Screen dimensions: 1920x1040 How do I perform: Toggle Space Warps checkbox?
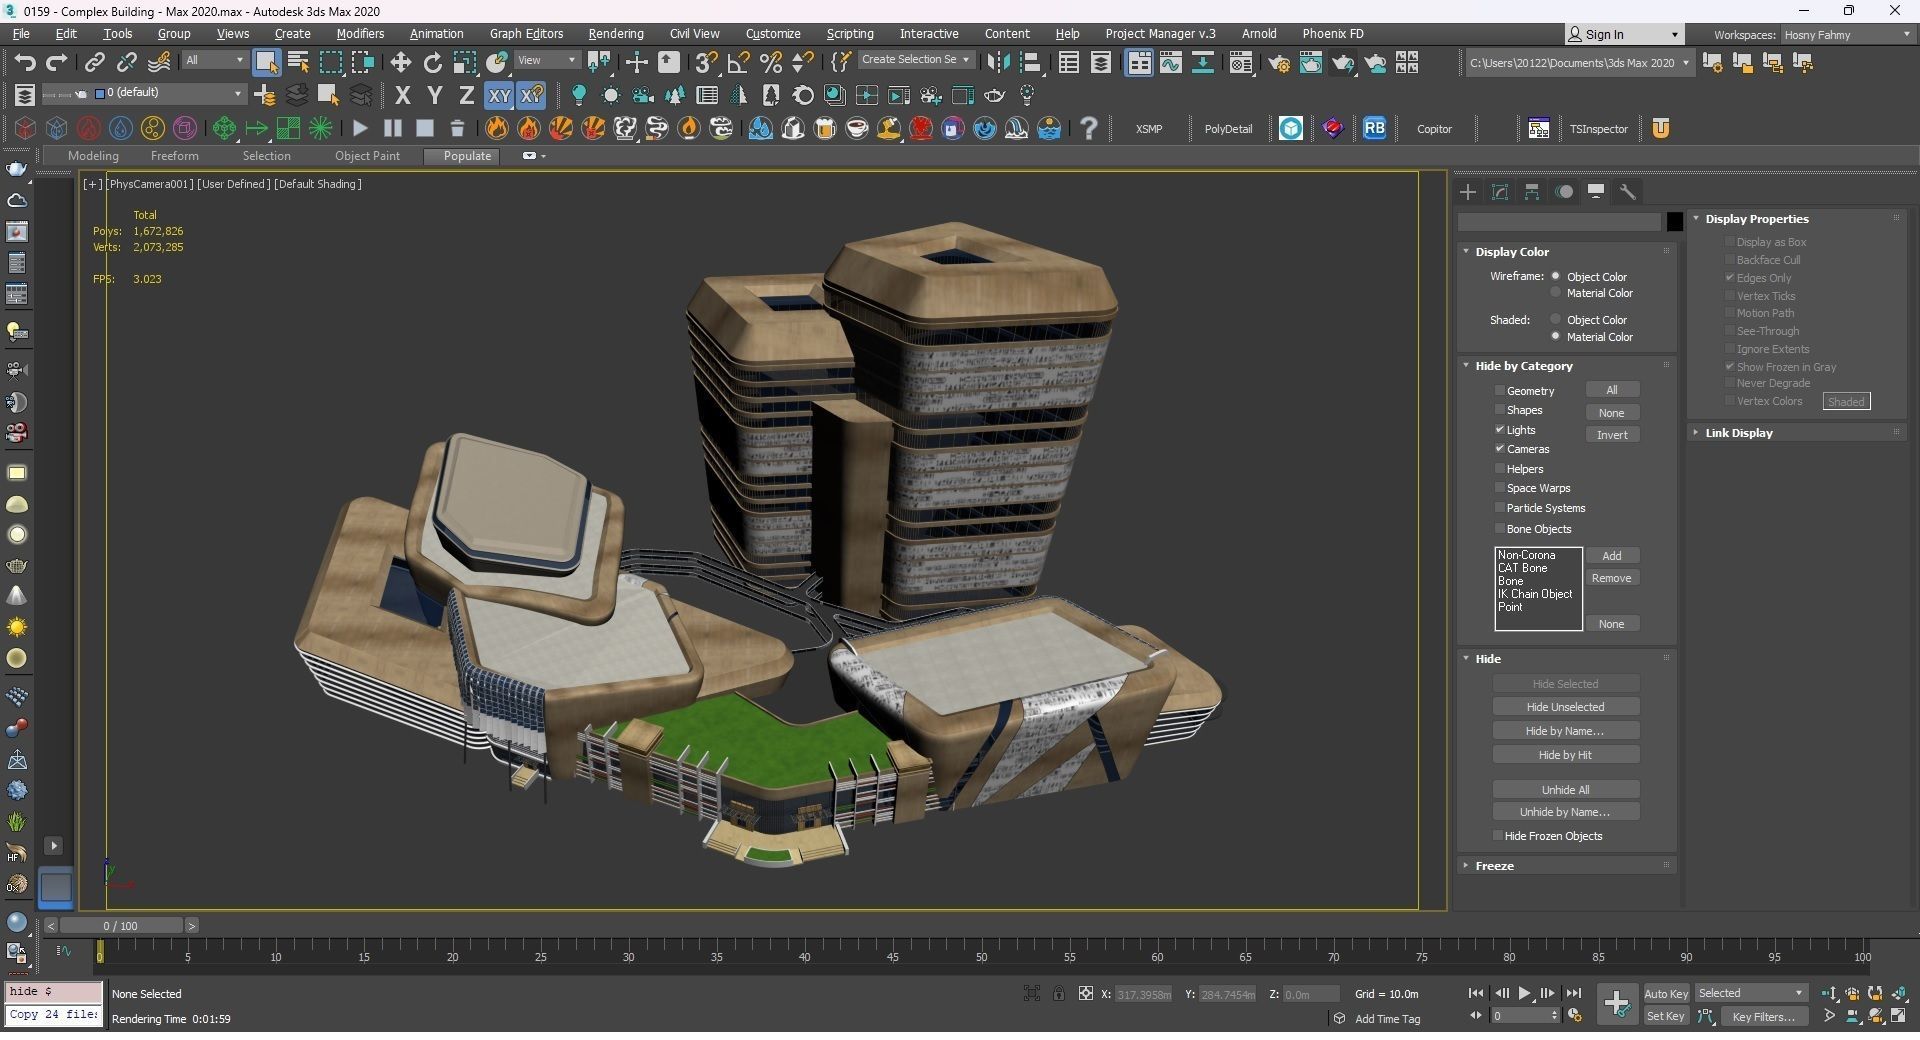(x=1500, y=488)
